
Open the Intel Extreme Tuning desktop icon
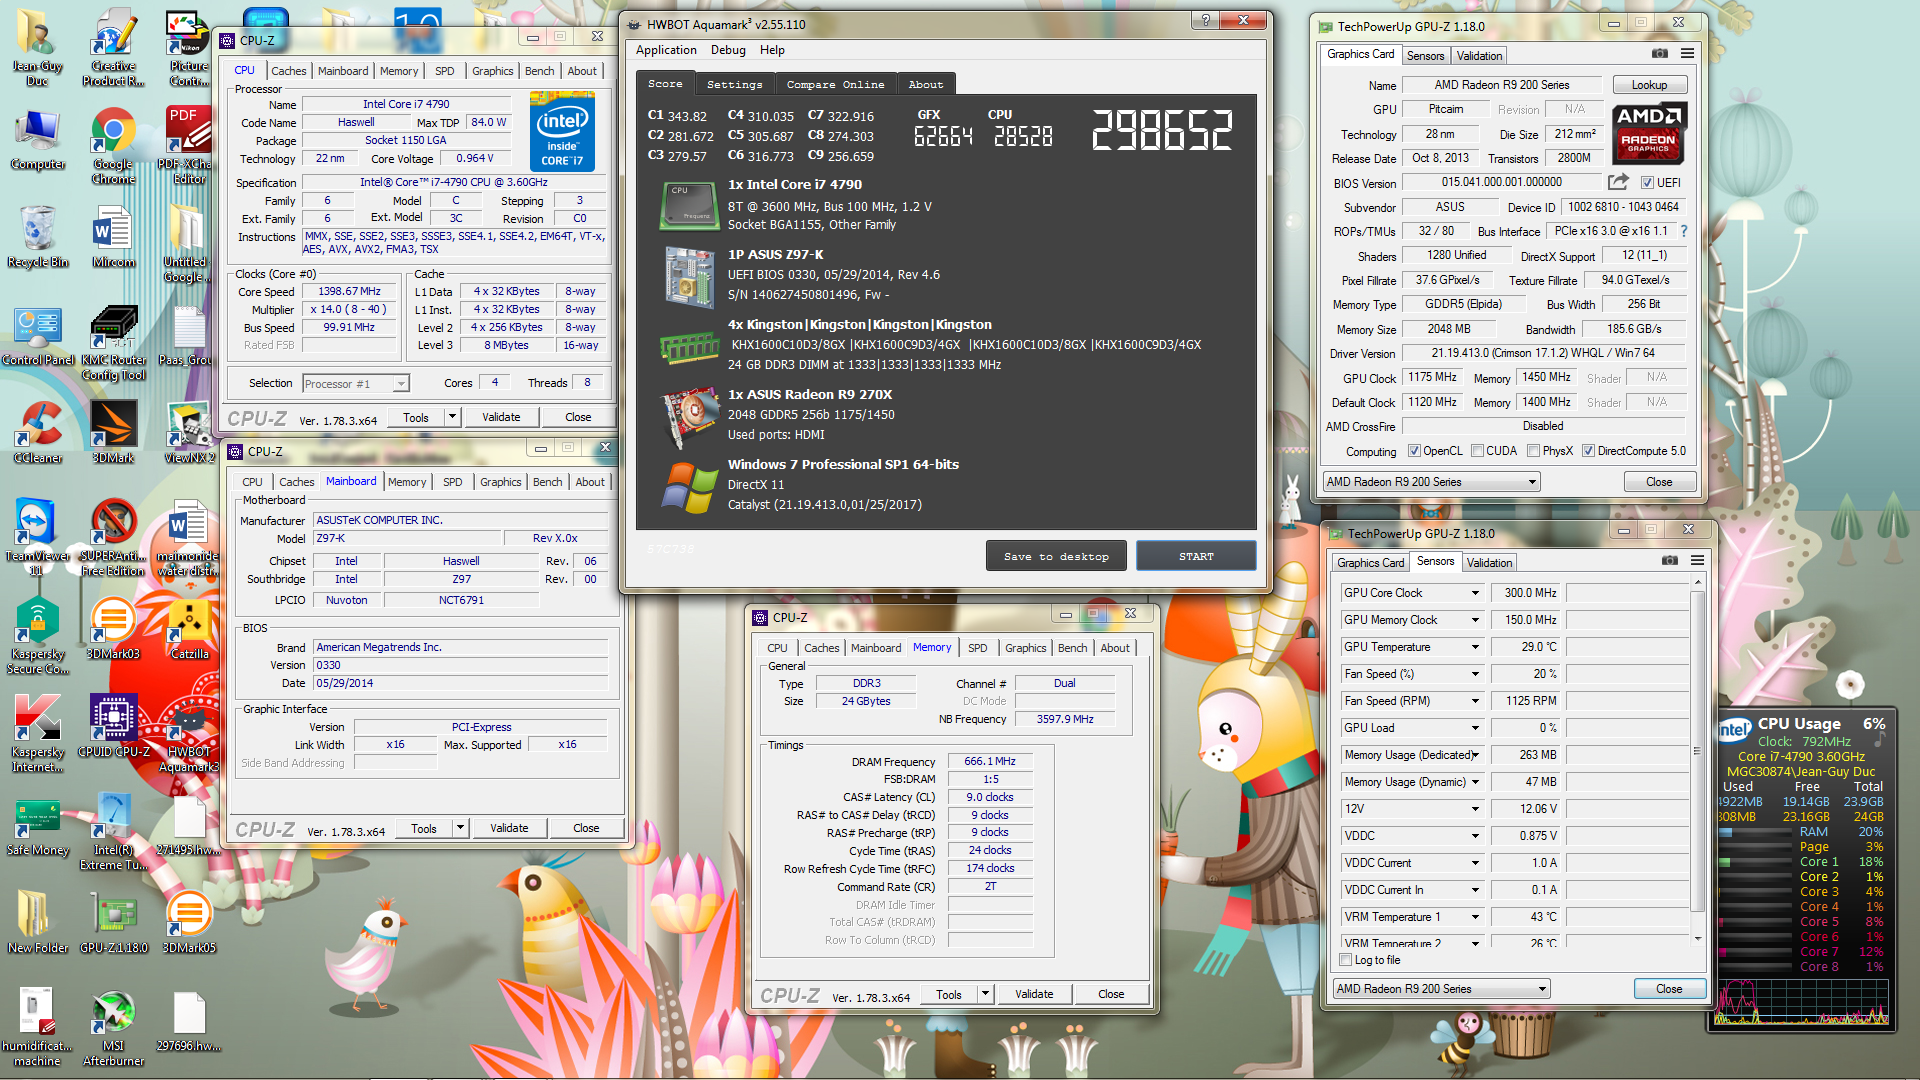[x=113, y=831]
